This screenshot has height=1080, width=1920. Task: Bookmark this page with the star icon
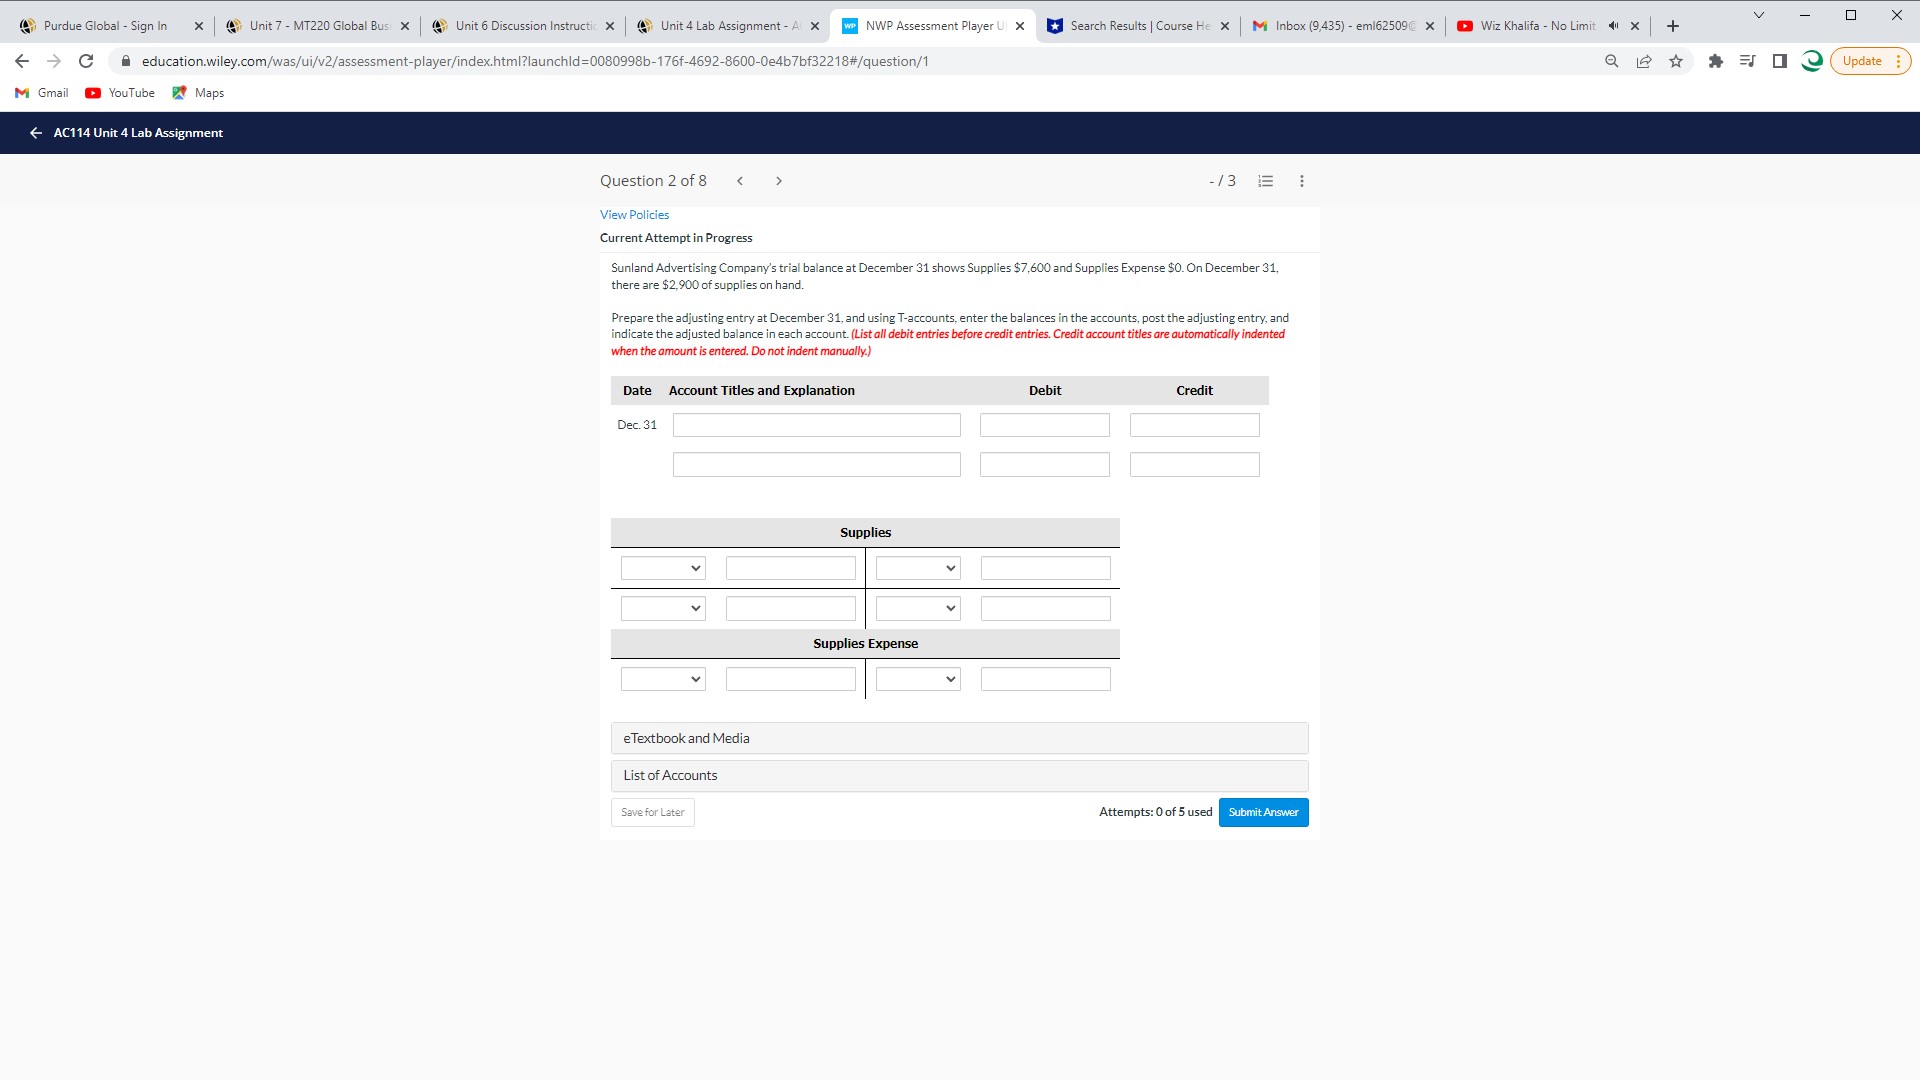pyautogui.click(x=1676, y=61)
